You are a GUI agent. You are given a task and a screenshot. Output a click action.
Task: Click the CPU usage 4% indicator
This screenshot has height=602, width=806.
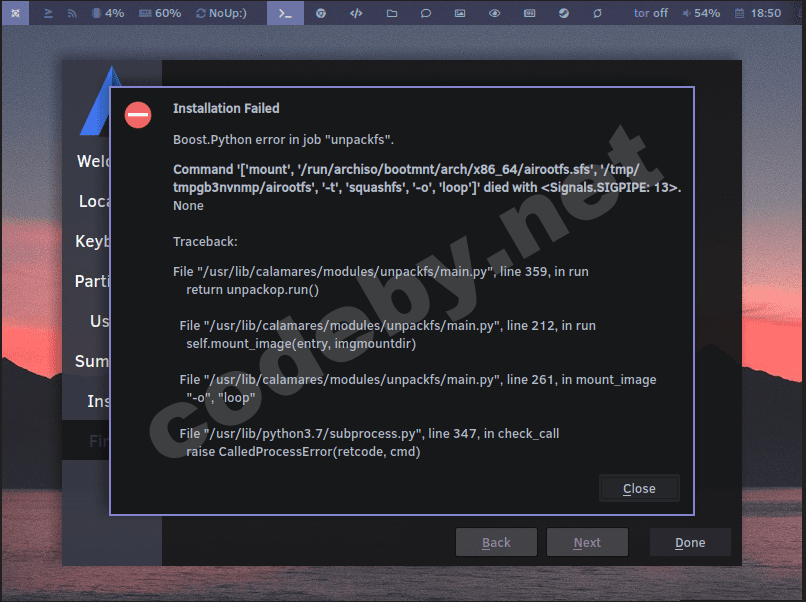(108, 13)
